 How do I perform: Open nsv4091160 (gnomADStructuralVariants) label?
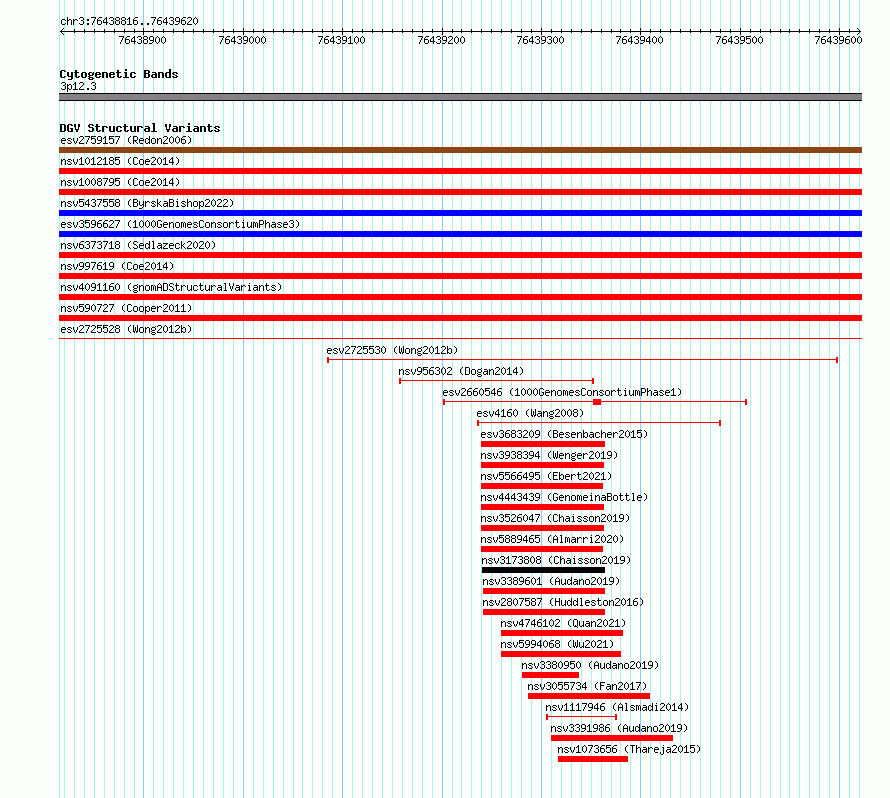(x=171, y=287)
